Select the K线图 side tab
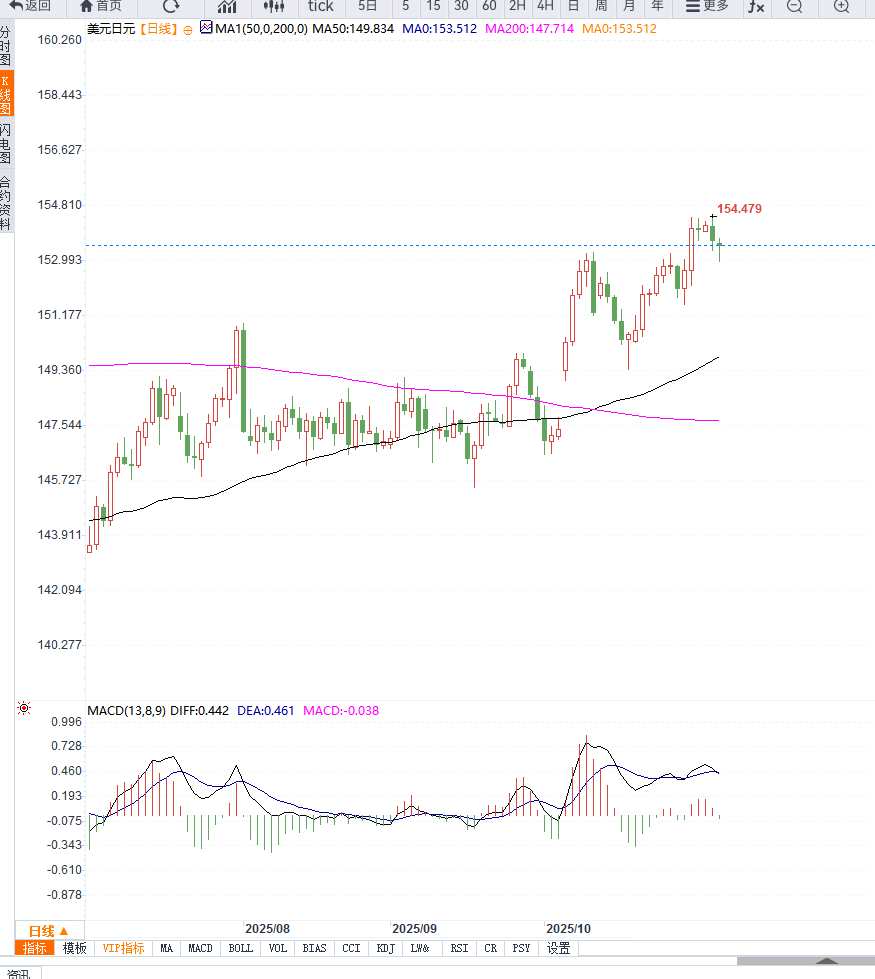 (6, 94)
